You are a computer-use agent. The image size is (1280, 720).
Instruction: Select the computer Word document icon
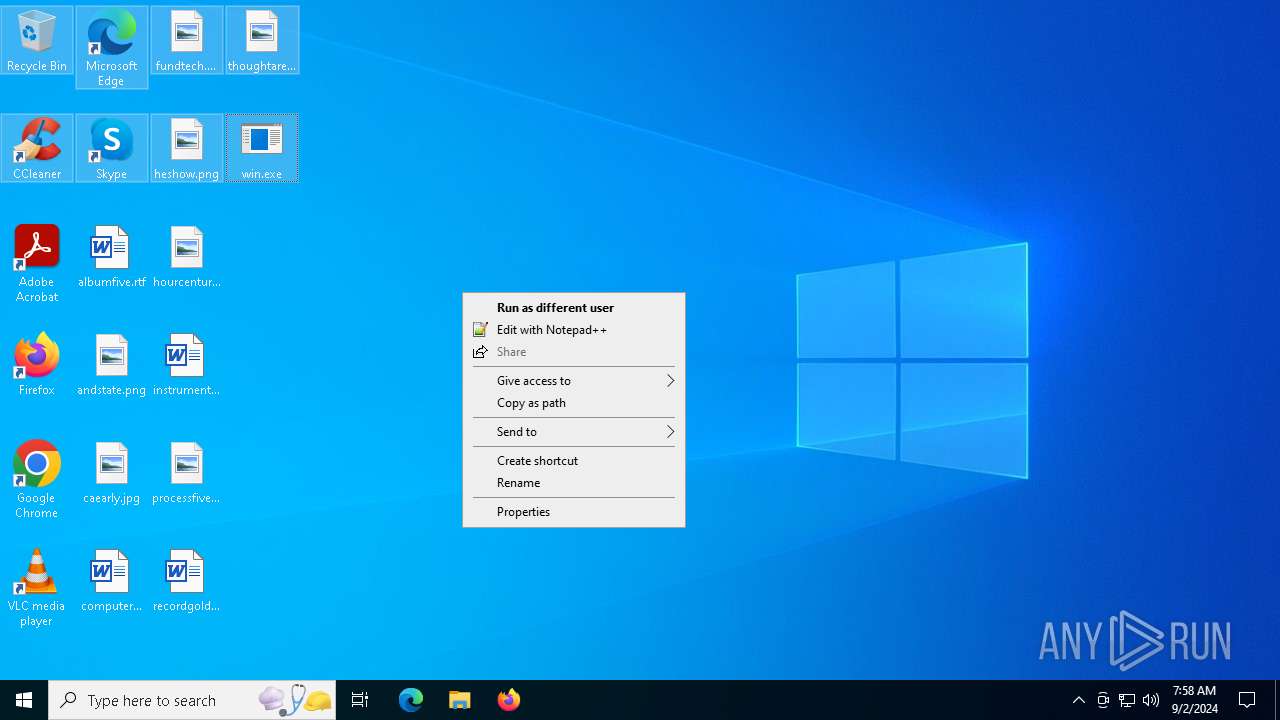click(x=111, y=581)
